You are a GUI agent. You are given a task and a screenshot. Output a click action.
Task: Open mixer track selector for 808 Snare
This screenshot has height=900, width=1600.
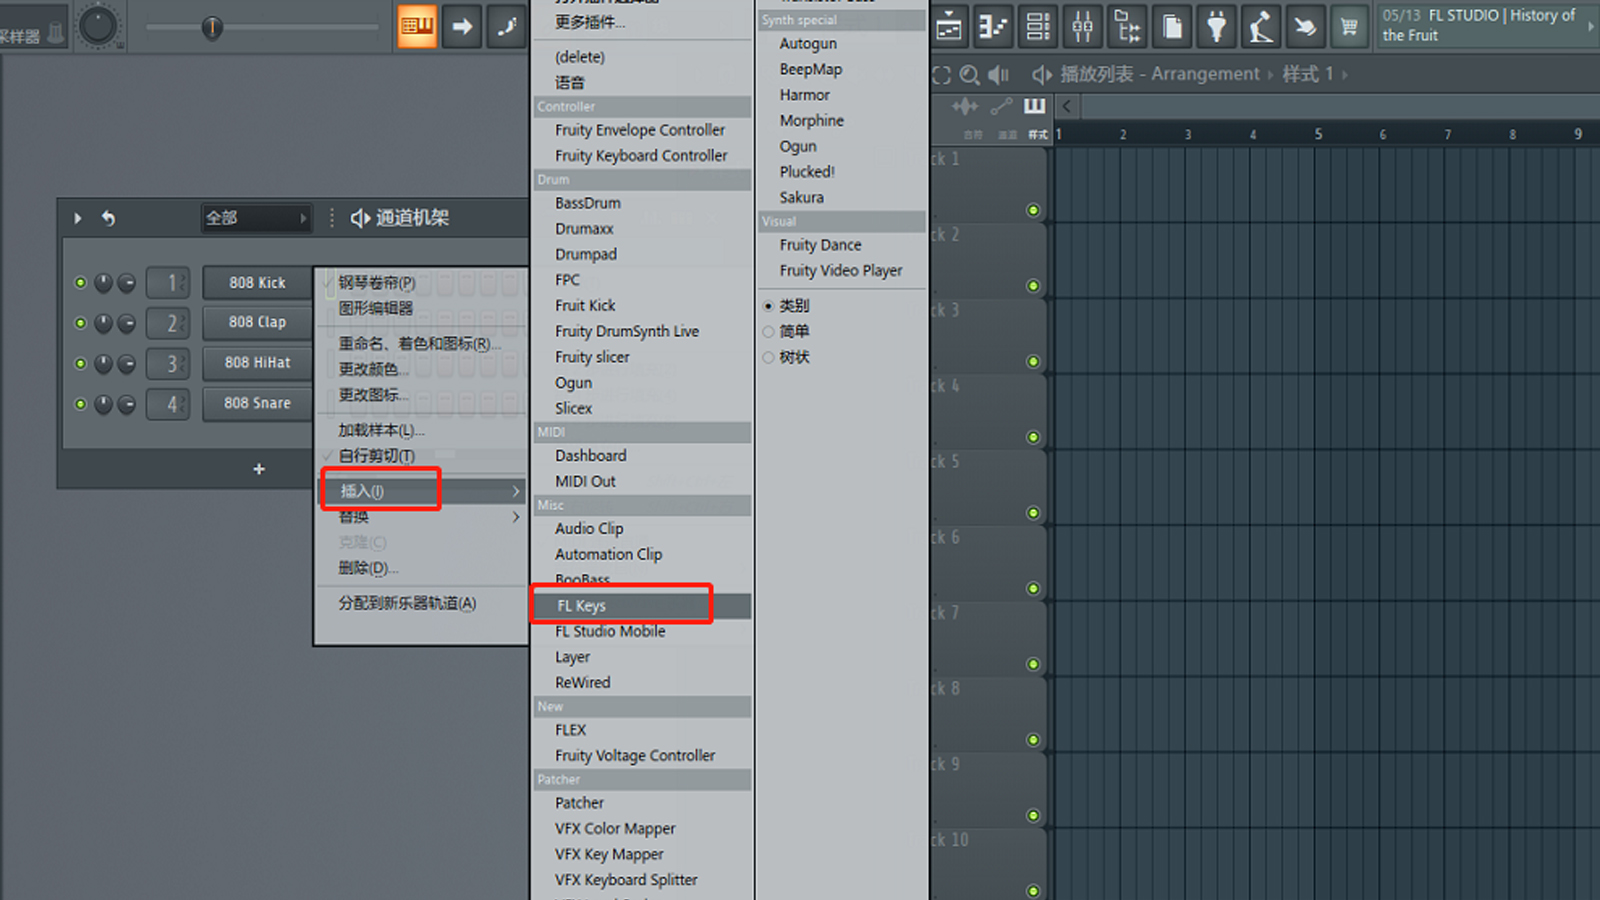[168, 404]
